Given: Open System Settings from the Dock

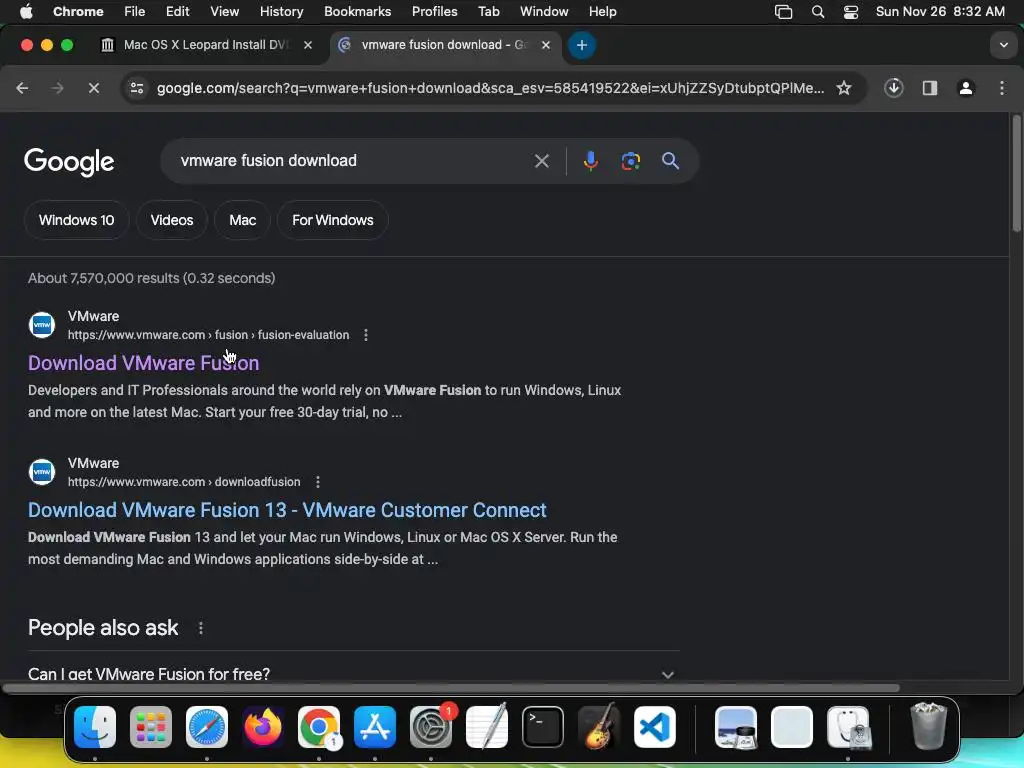Looking at the screenshot, I should (431, 727).
